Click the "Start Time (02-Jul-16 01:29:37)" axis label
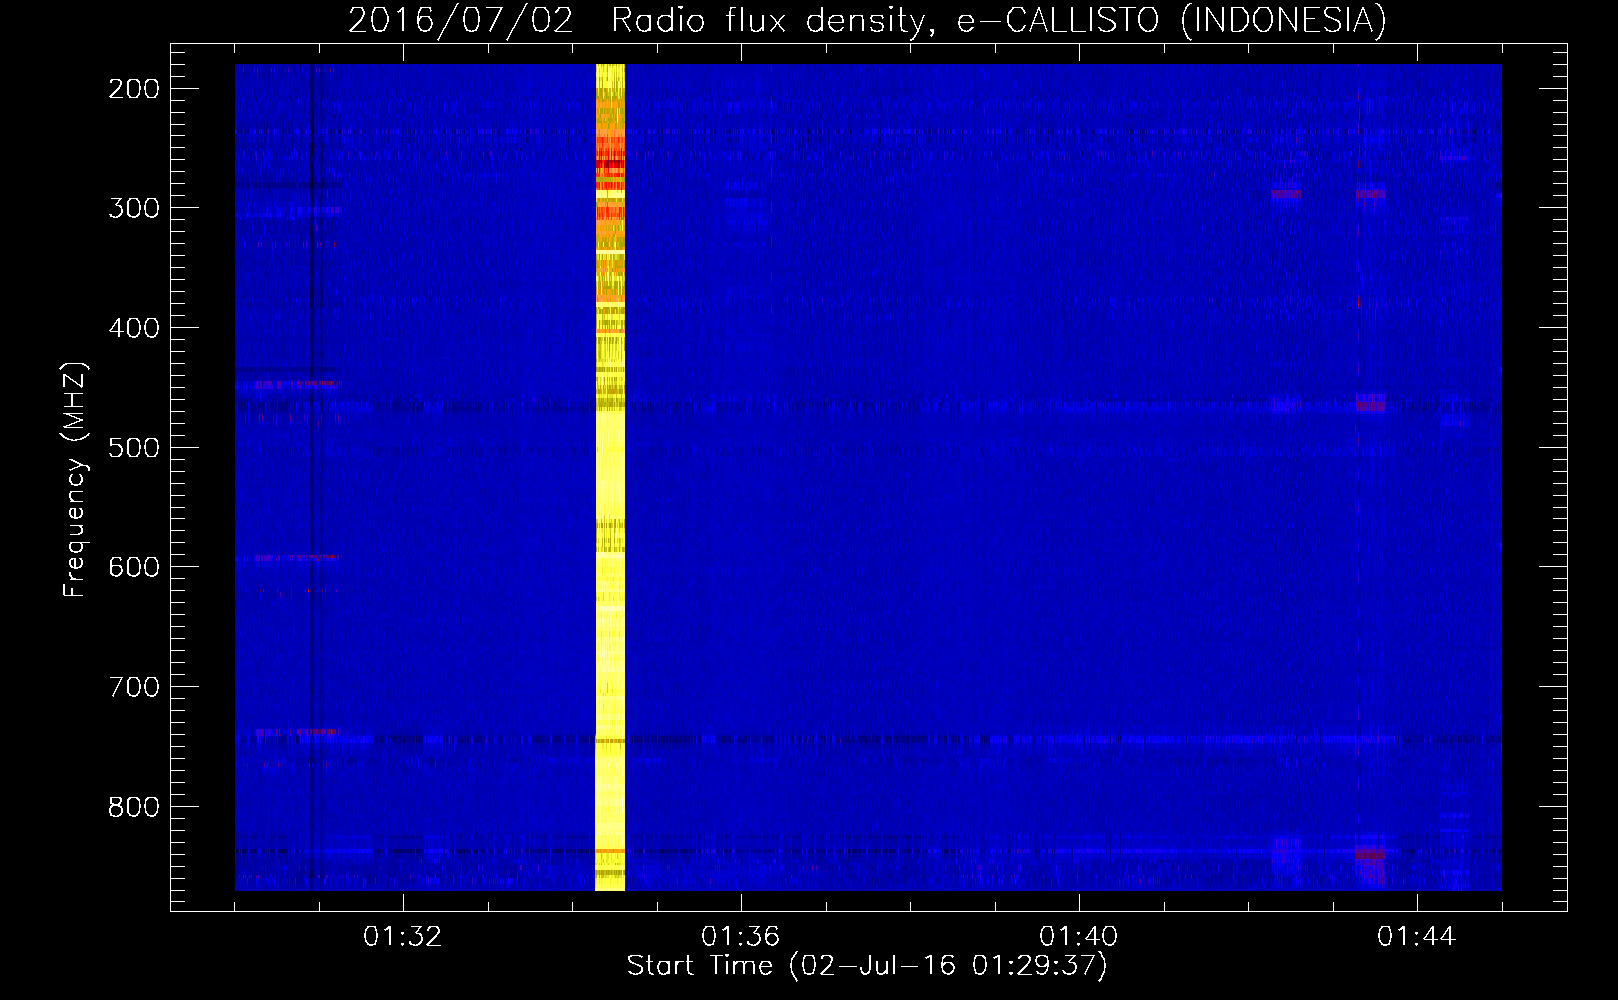This screenshot has height=1000, width=1618. tap(867, 966)
